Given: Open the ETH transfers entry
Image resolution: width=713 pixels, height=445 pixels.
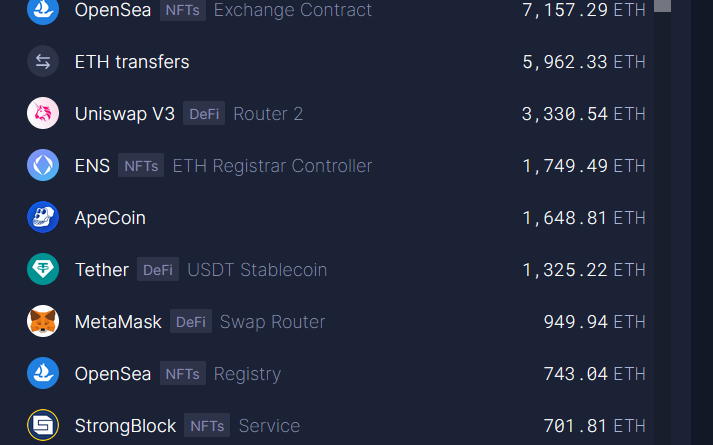Looking at the screenshot, I should click(132, 62).
